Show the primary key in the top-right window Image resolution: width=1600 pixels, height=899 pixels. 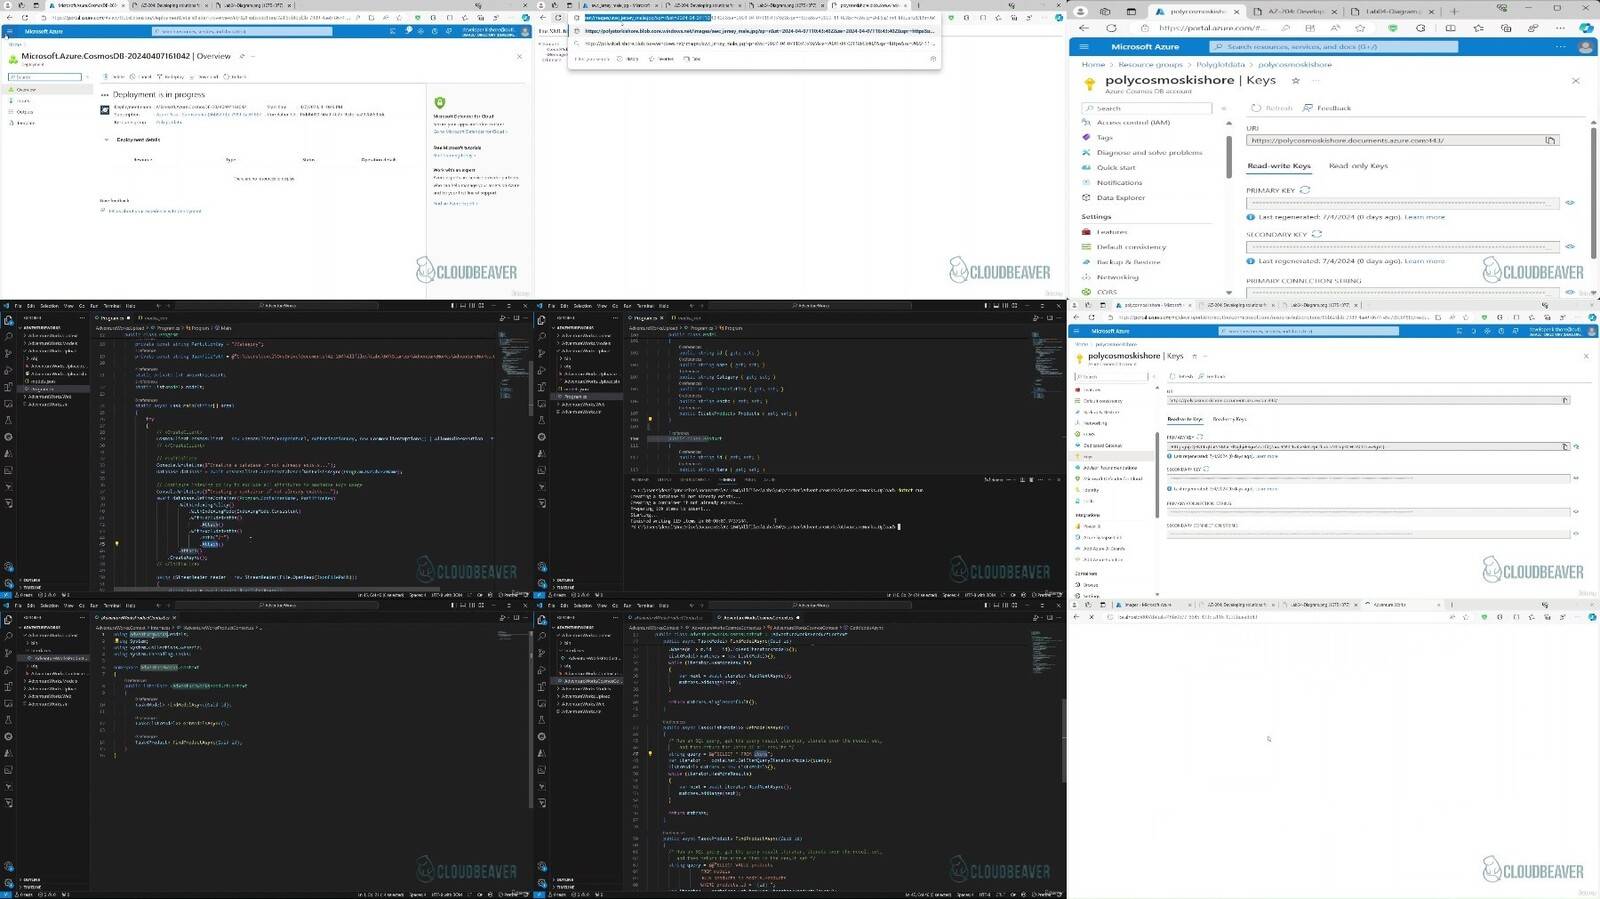click(1570, 203)
